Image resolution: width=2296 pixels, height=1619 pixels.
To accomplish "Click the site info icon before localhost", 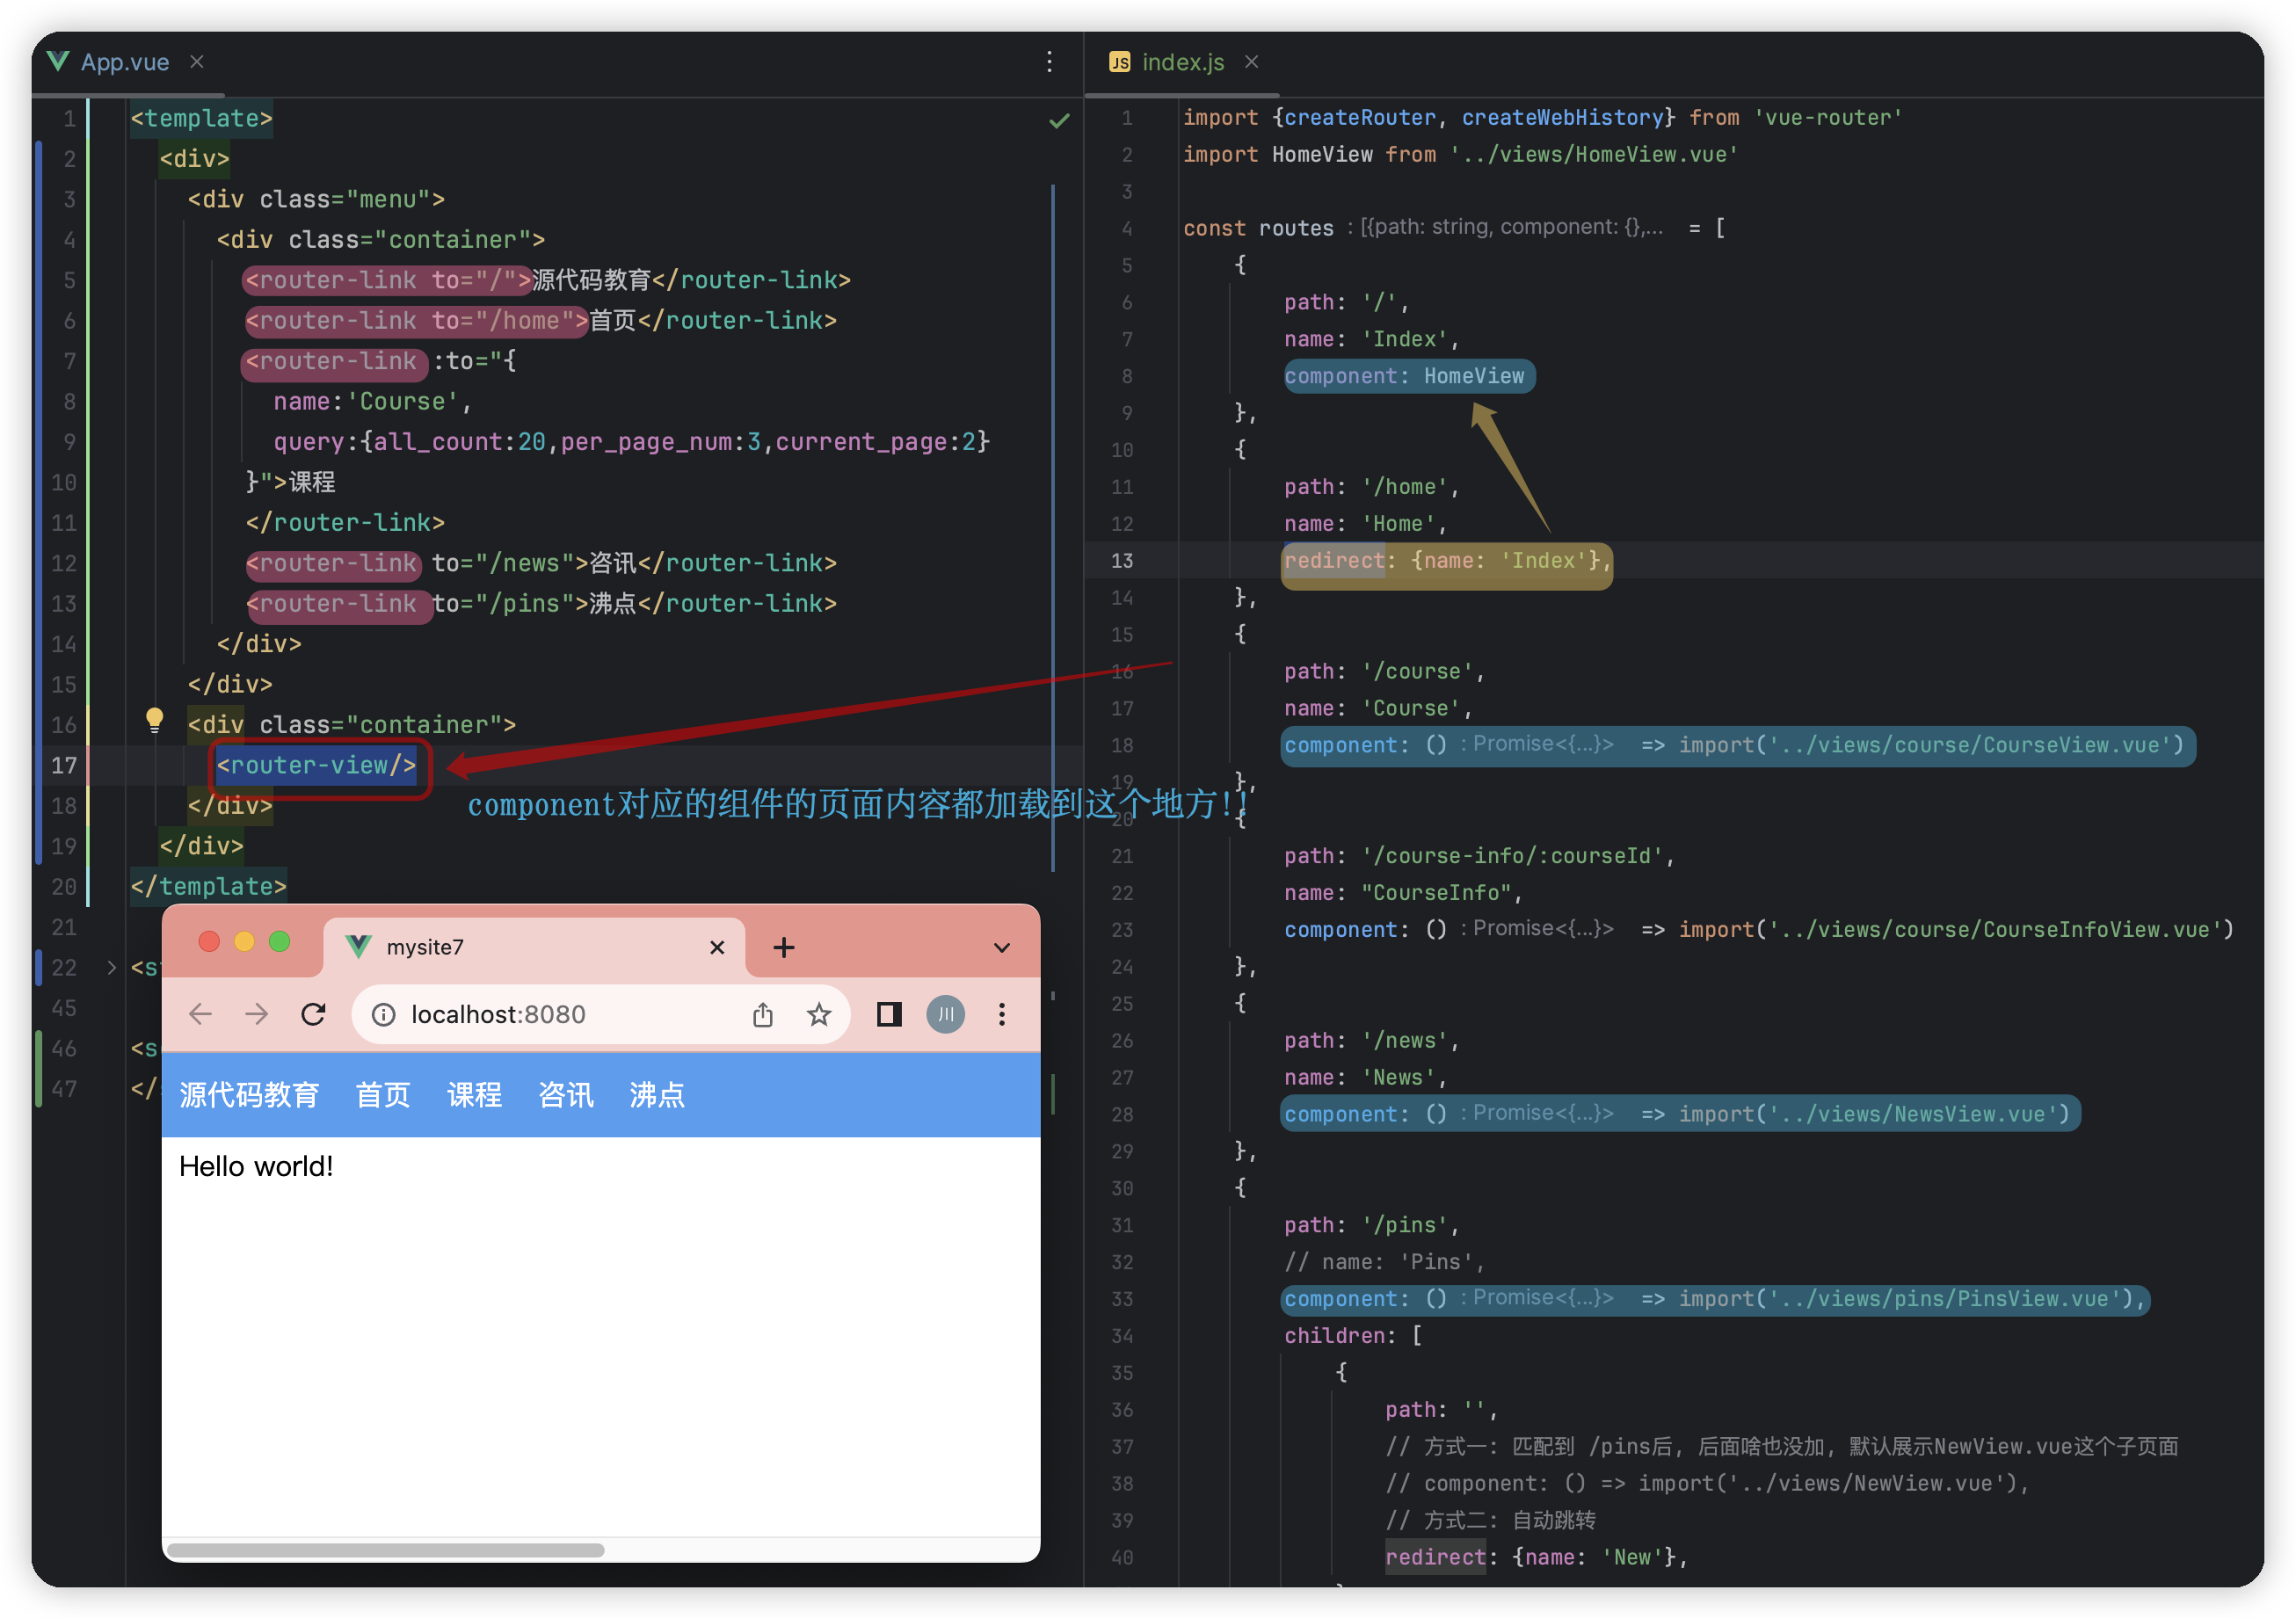I will pos(383,1014).
